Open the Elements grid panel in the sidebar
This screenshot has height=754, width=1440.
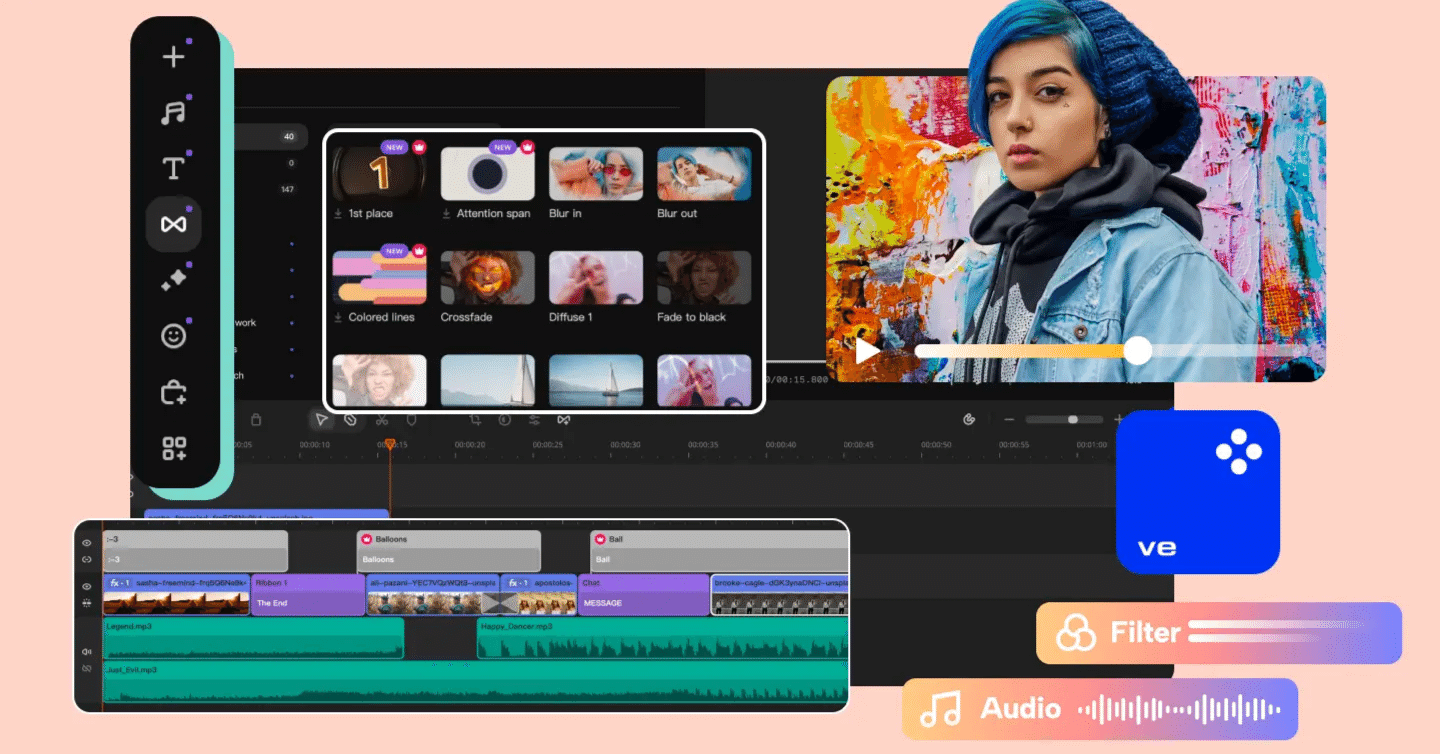point(174,448)
